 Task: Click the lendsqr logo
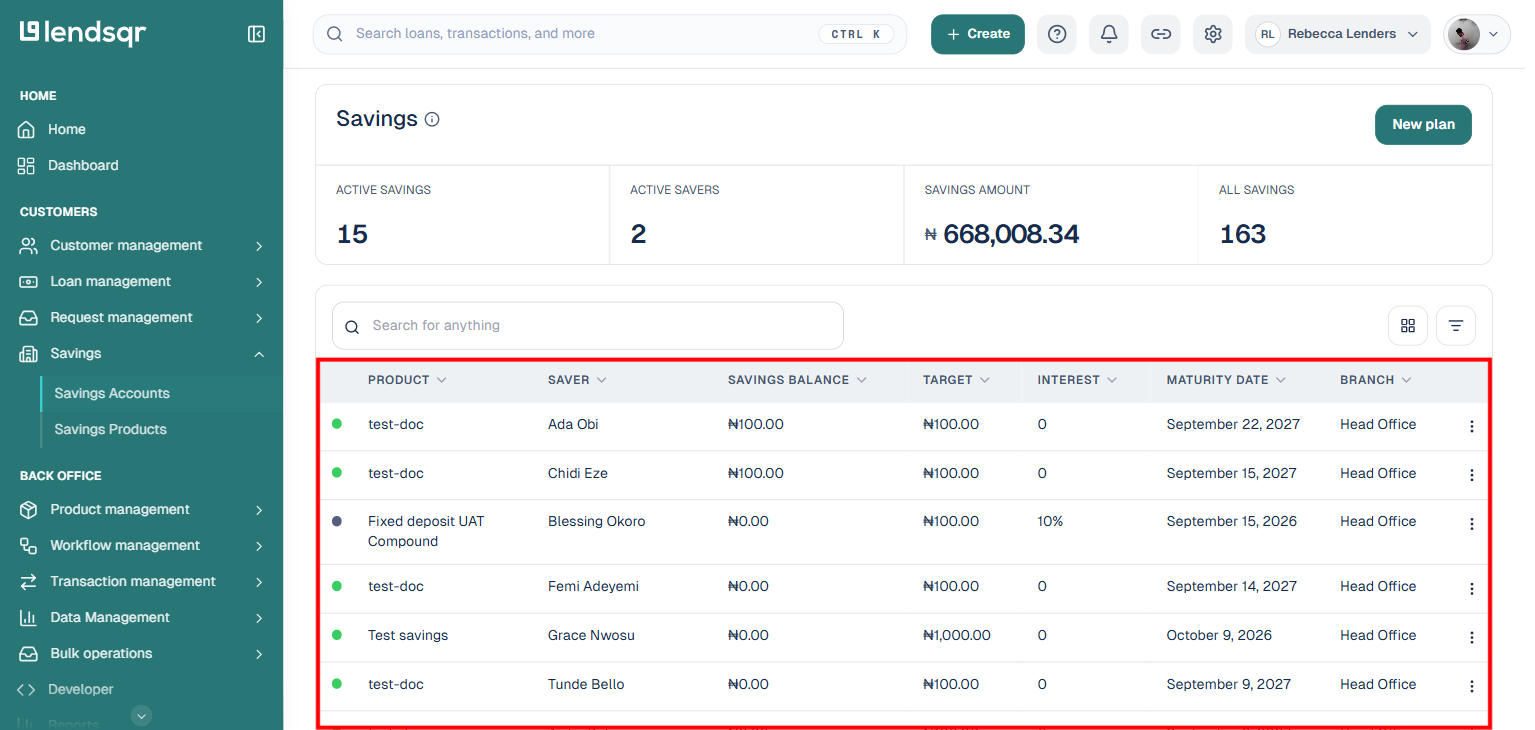[x=83, y=33]
